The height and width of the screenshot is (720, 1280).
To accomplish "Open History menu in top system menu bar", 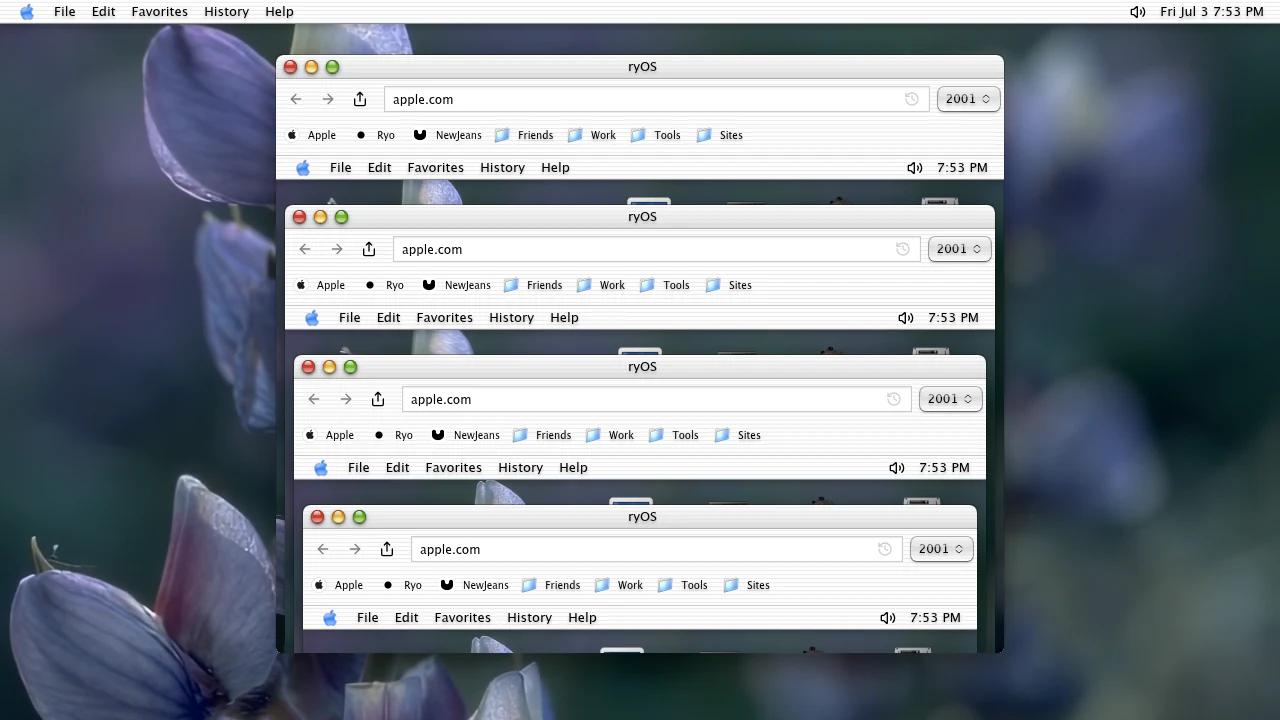I will (227, 12).
